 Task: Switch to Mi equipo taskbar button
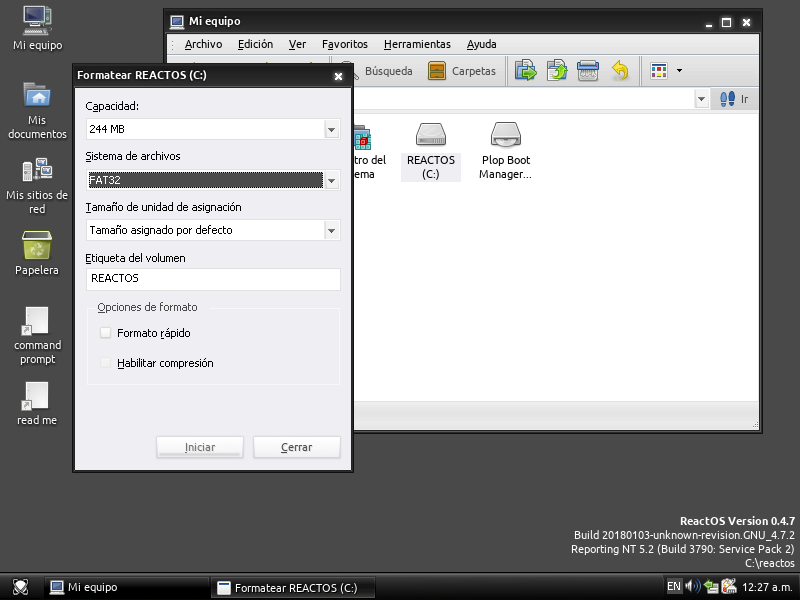point(126,587)
